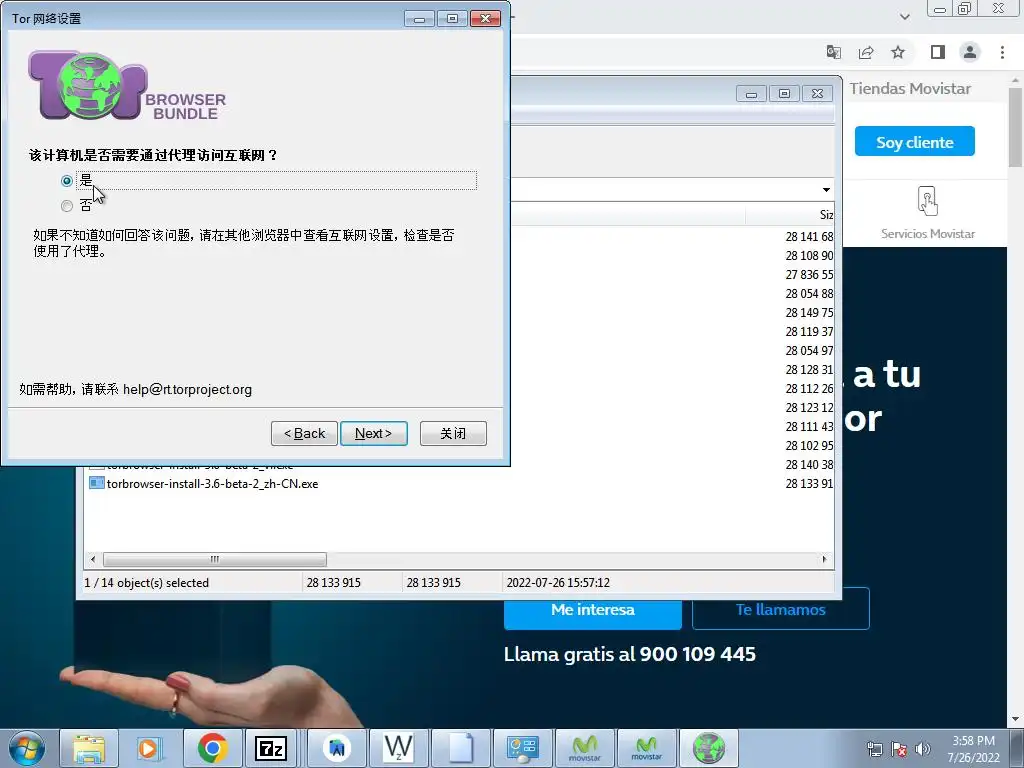Image resolution: width=1024 pixels, height=768 pixels.
Task: Click the size value 27 836 55
Action: (x=809, y=275)
